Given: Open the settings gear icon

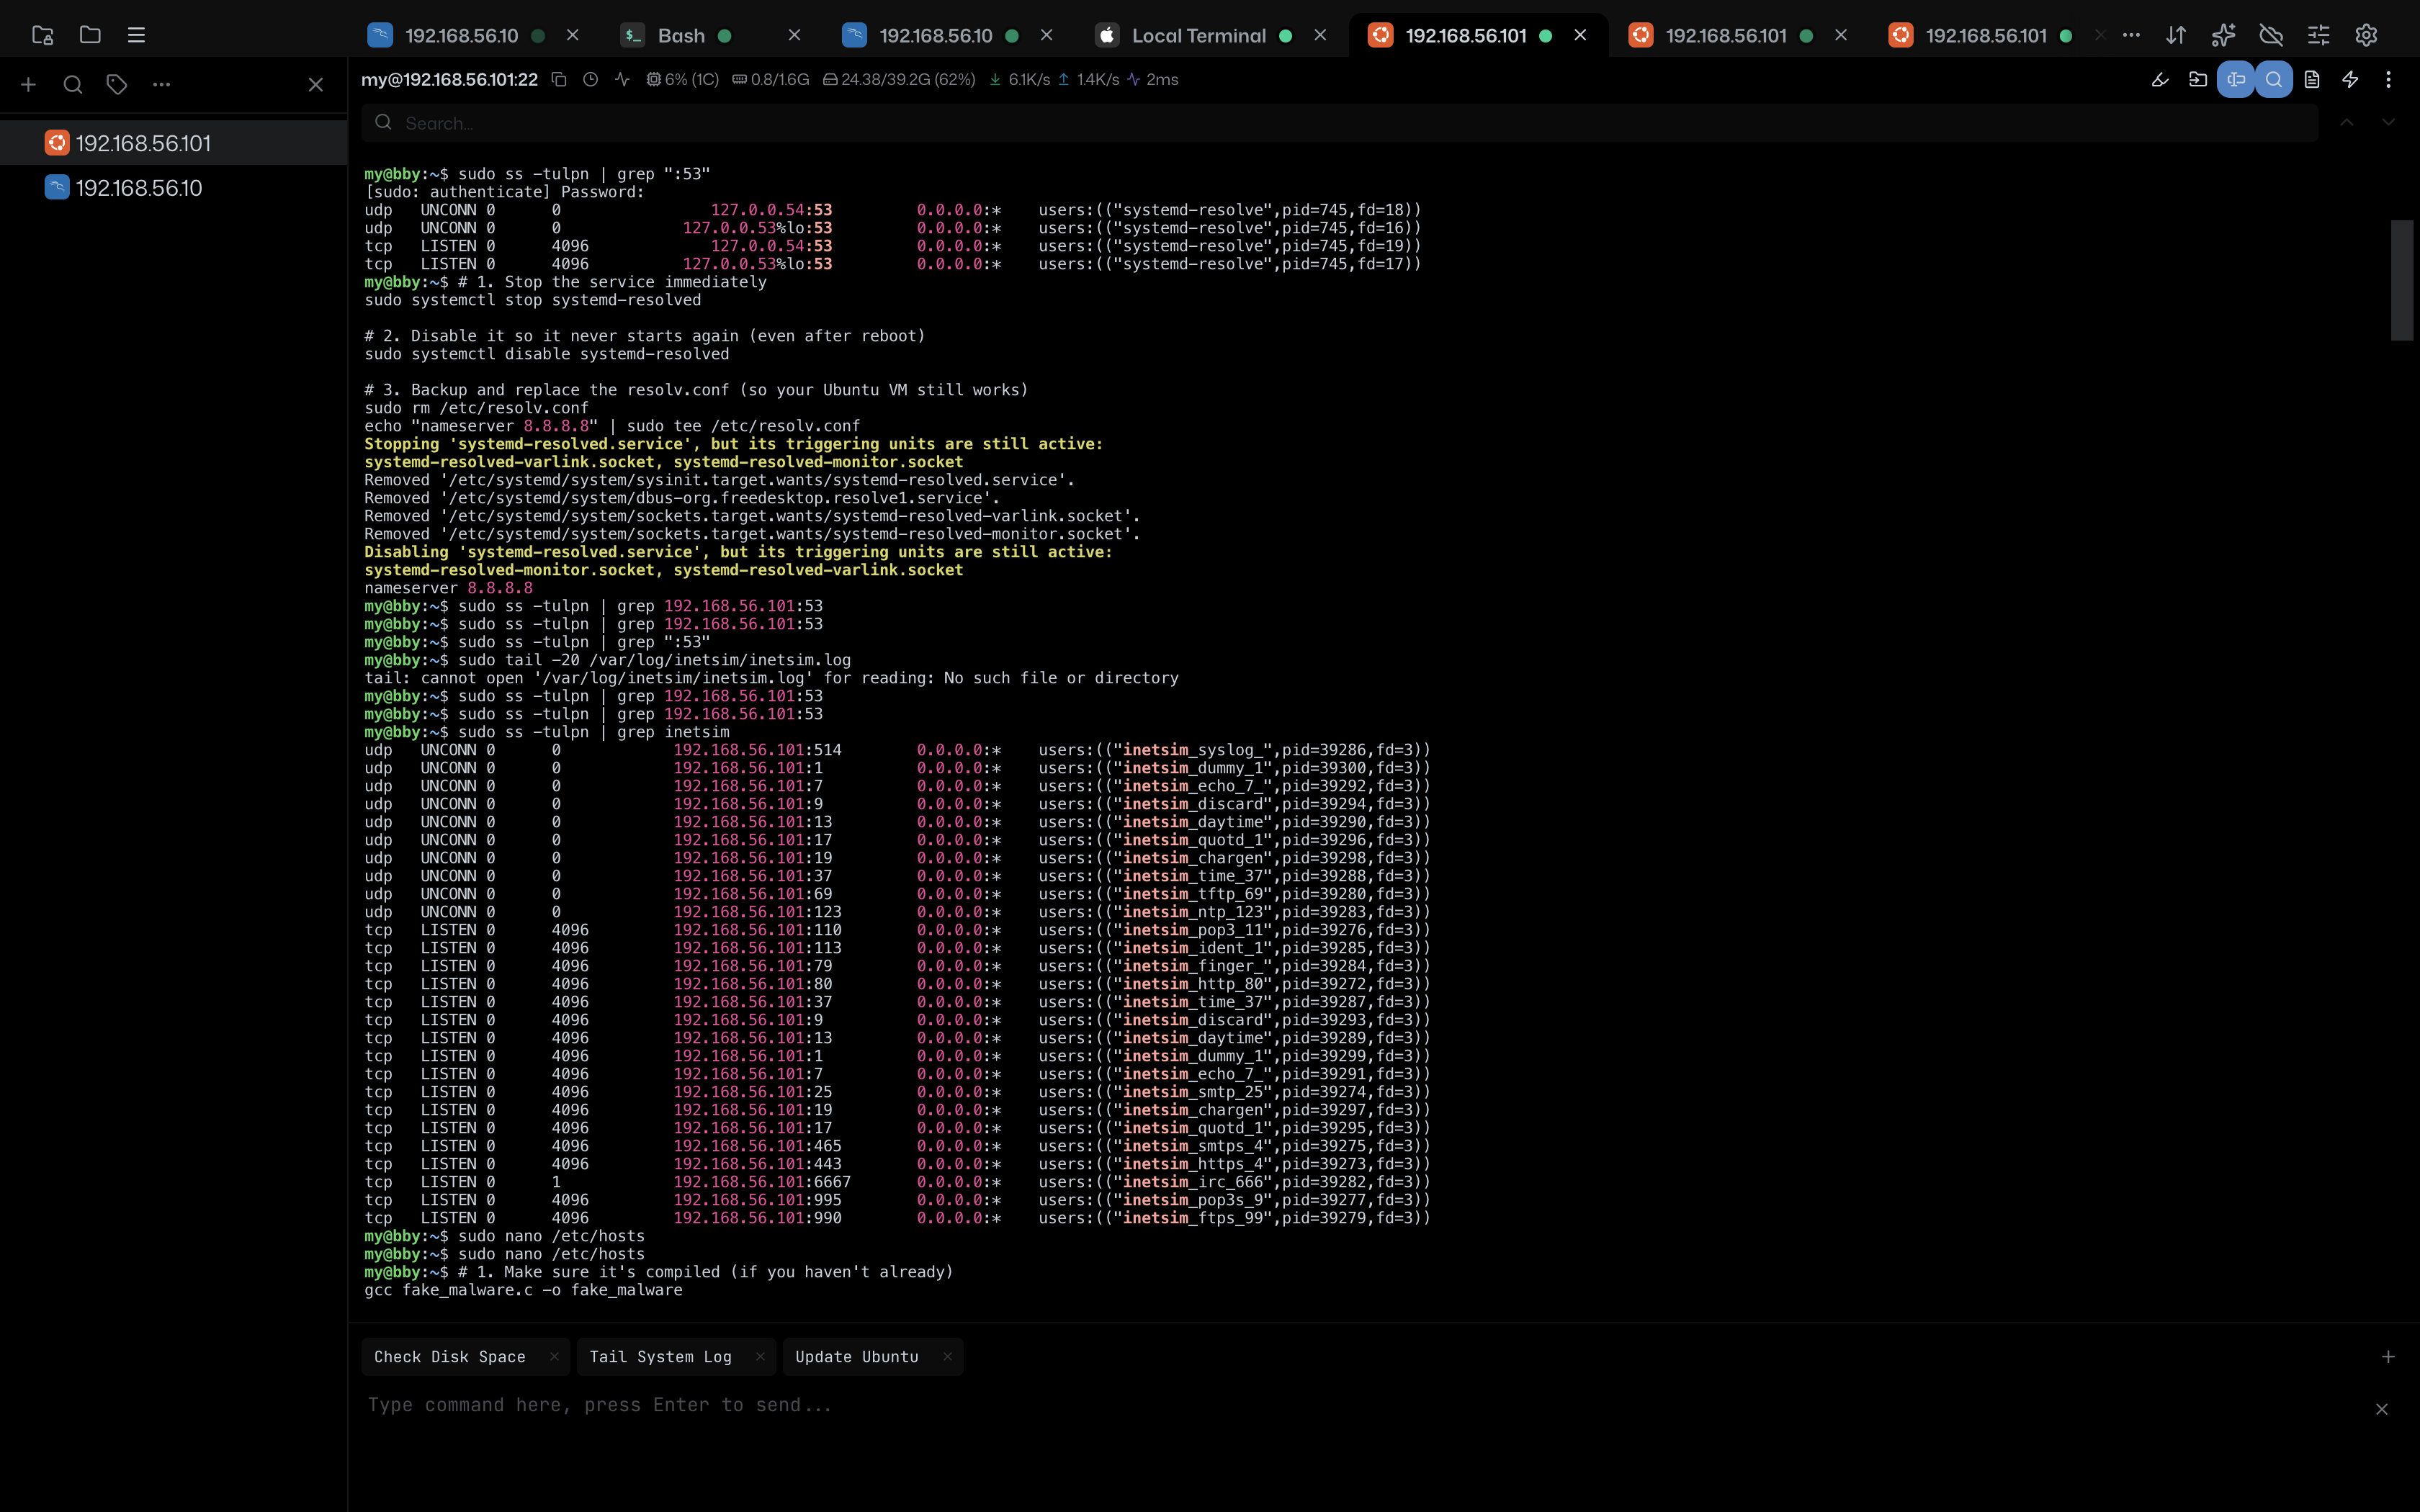Looking at the screenshot, I should [2366, 35].
